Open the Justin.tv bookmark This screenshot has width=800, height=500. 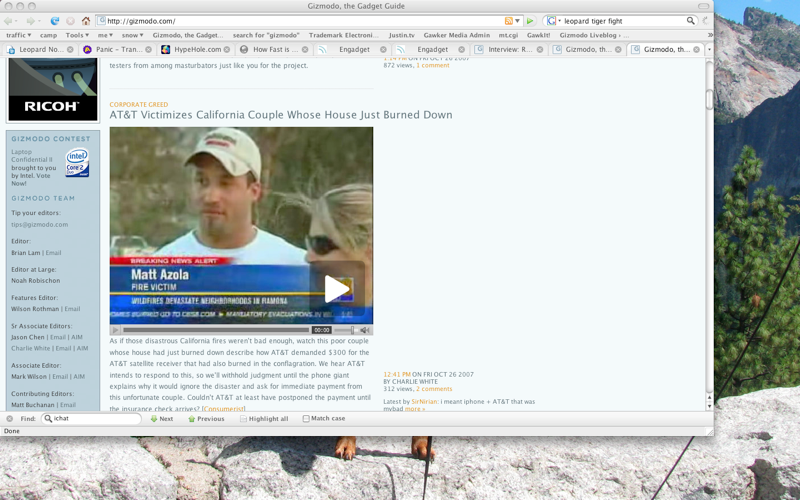[402, 35]
